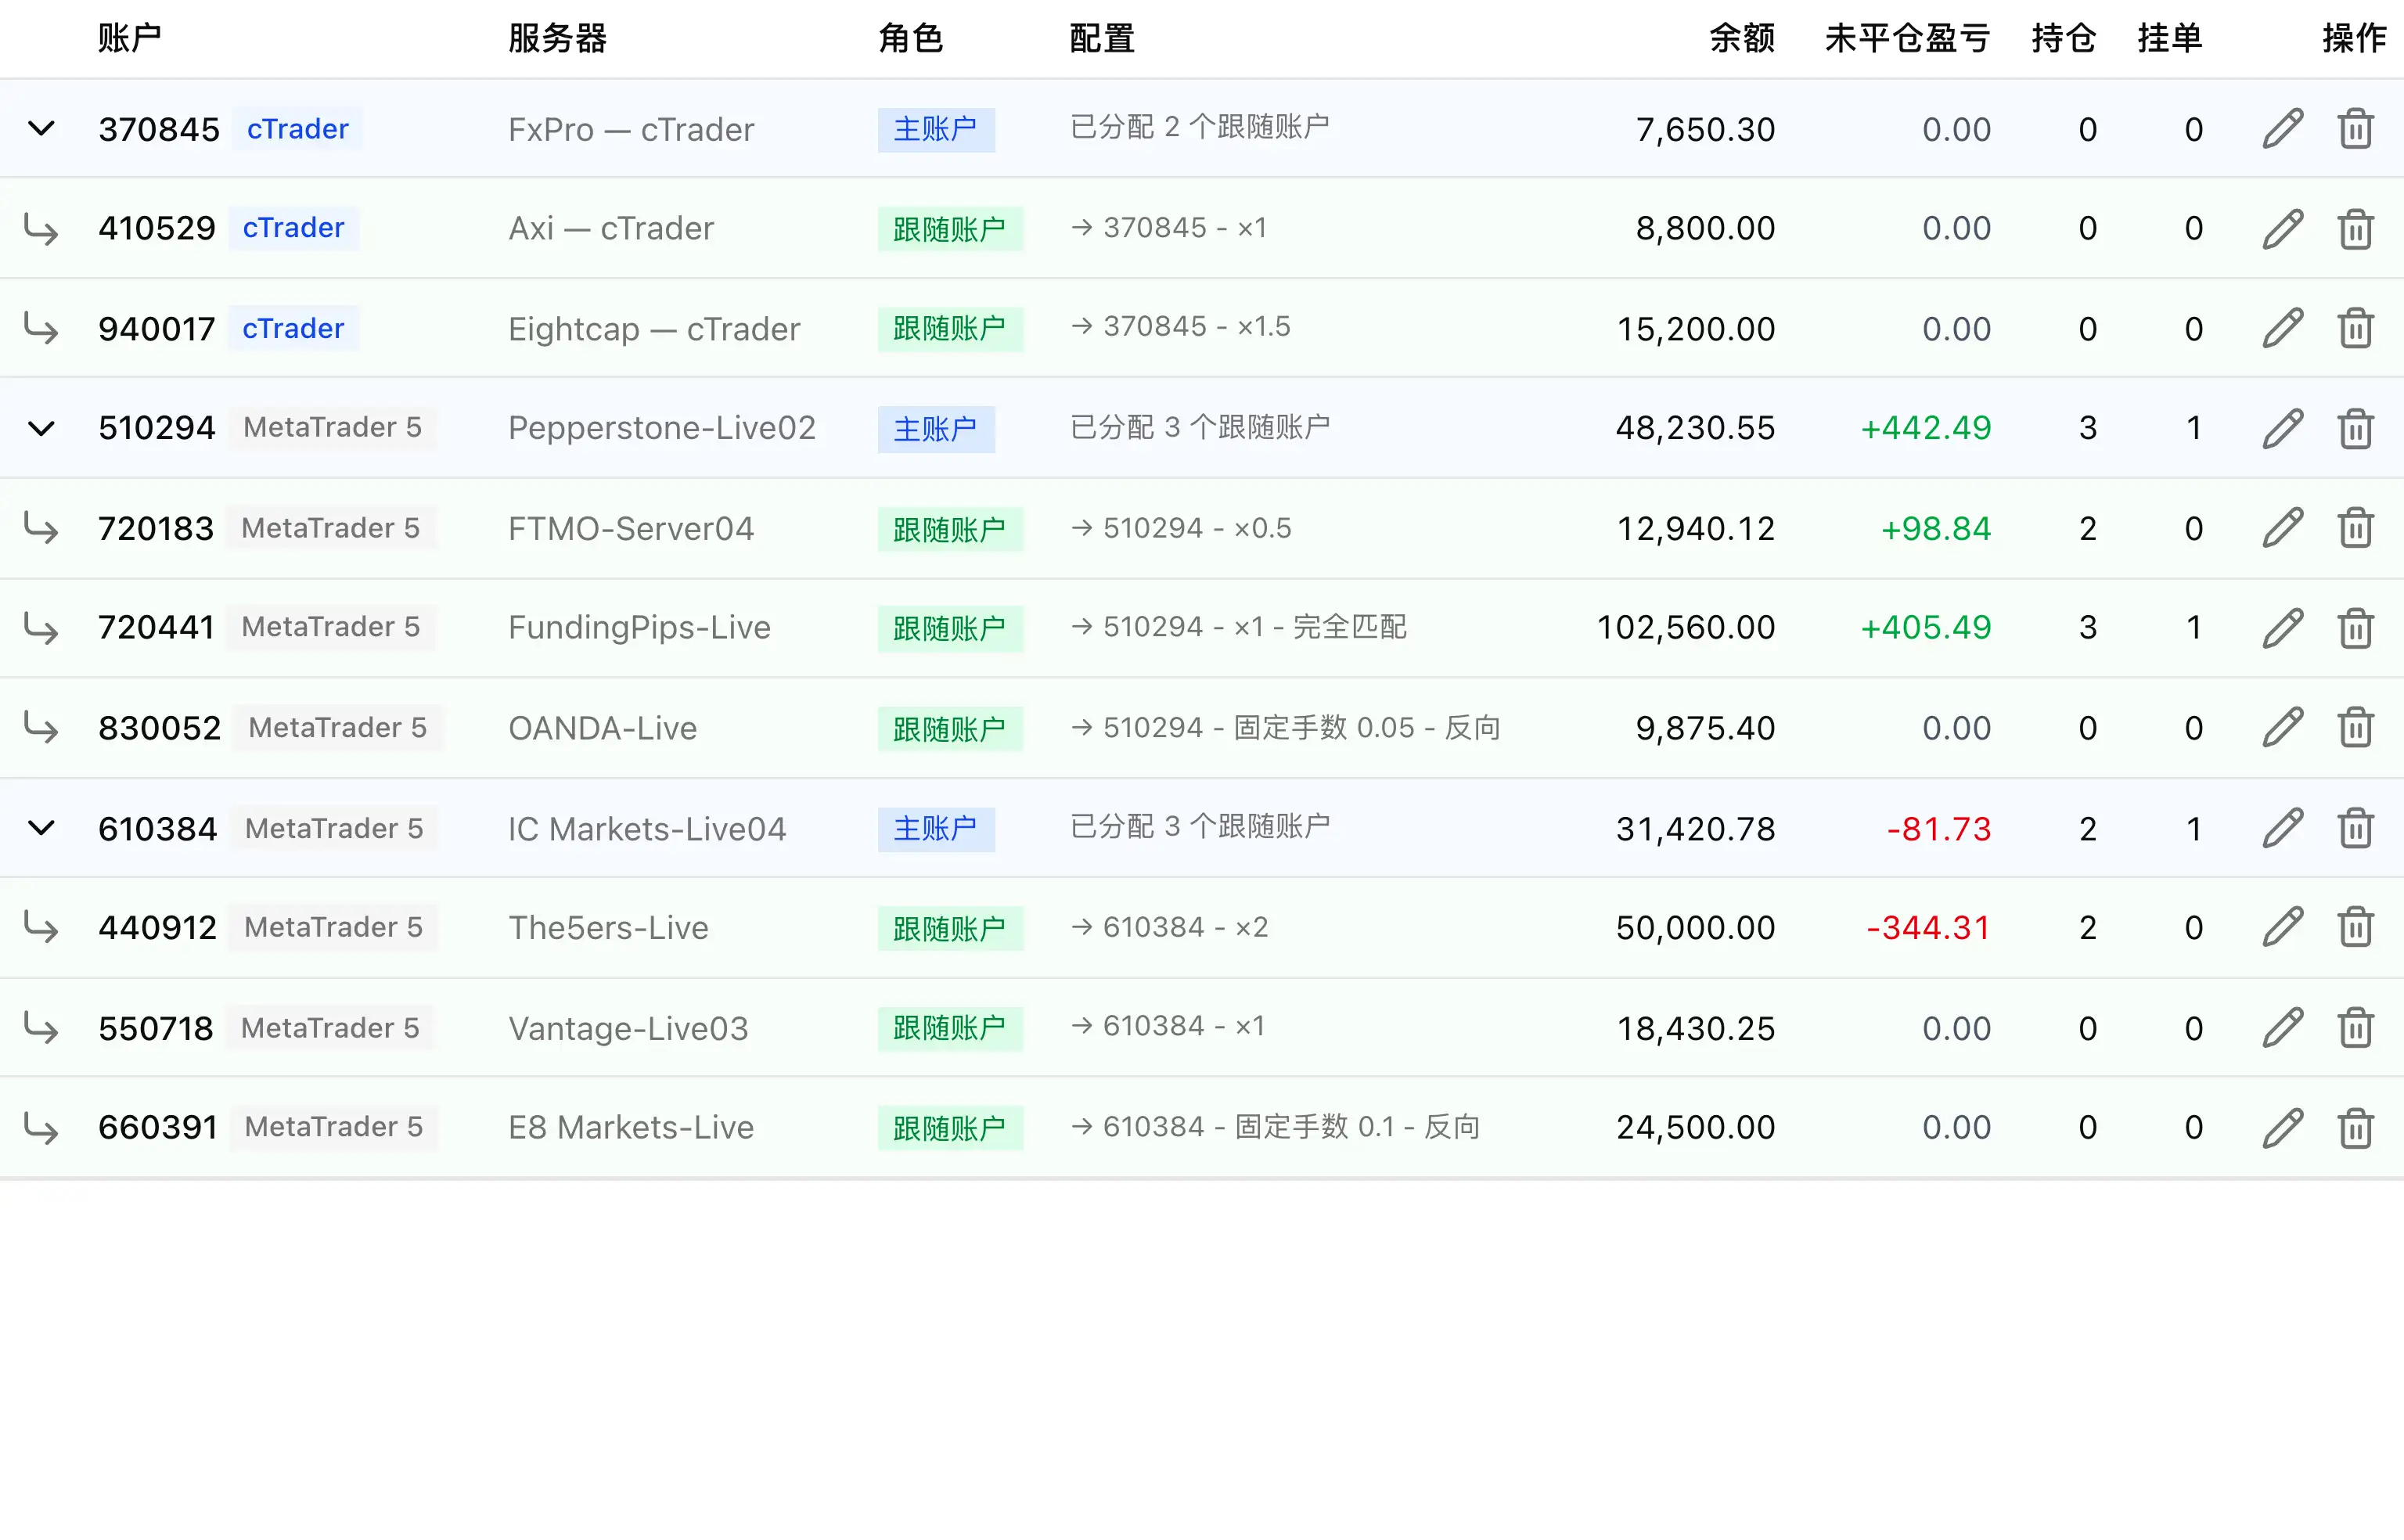
Task: Click the 主账户 badge on Pepperstone row
Action: coord(936,429)
